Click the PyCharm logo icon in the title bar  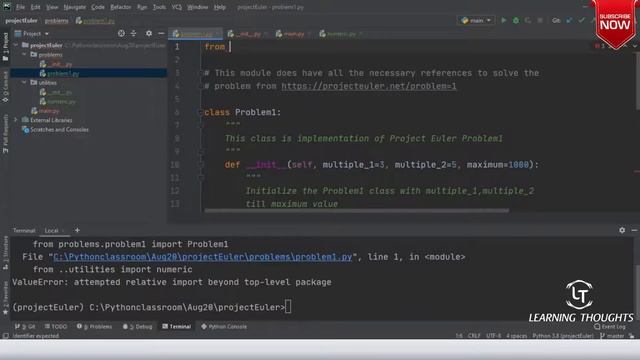7,7
